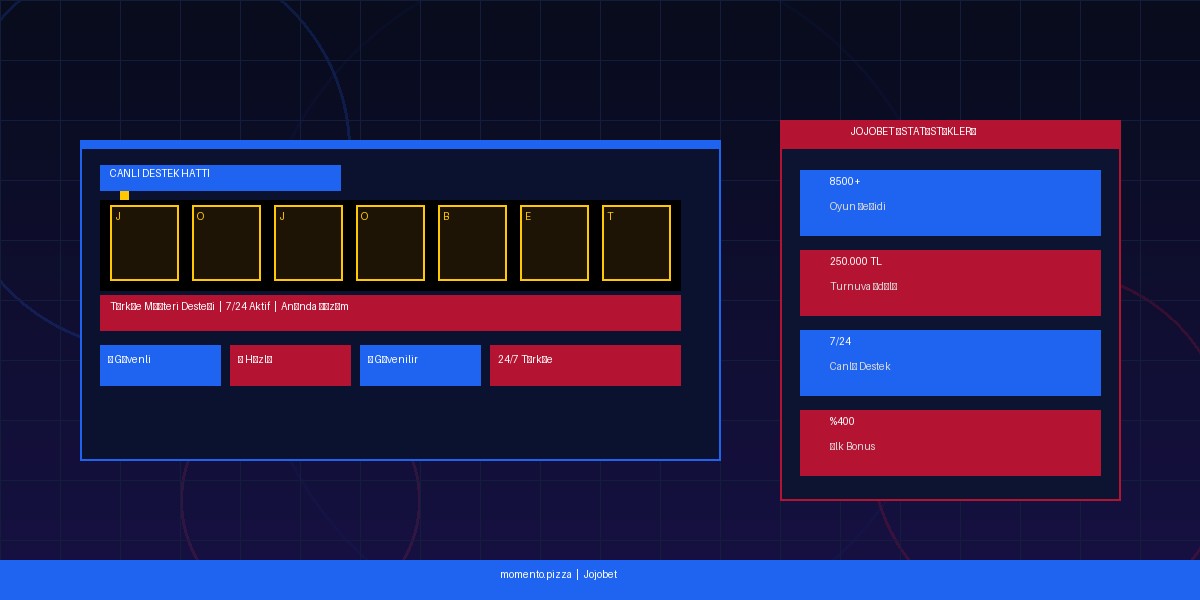1200x600 pixels.
Task: Click the 24/7 Türkçe badge
Action: (x=585, y=365)
